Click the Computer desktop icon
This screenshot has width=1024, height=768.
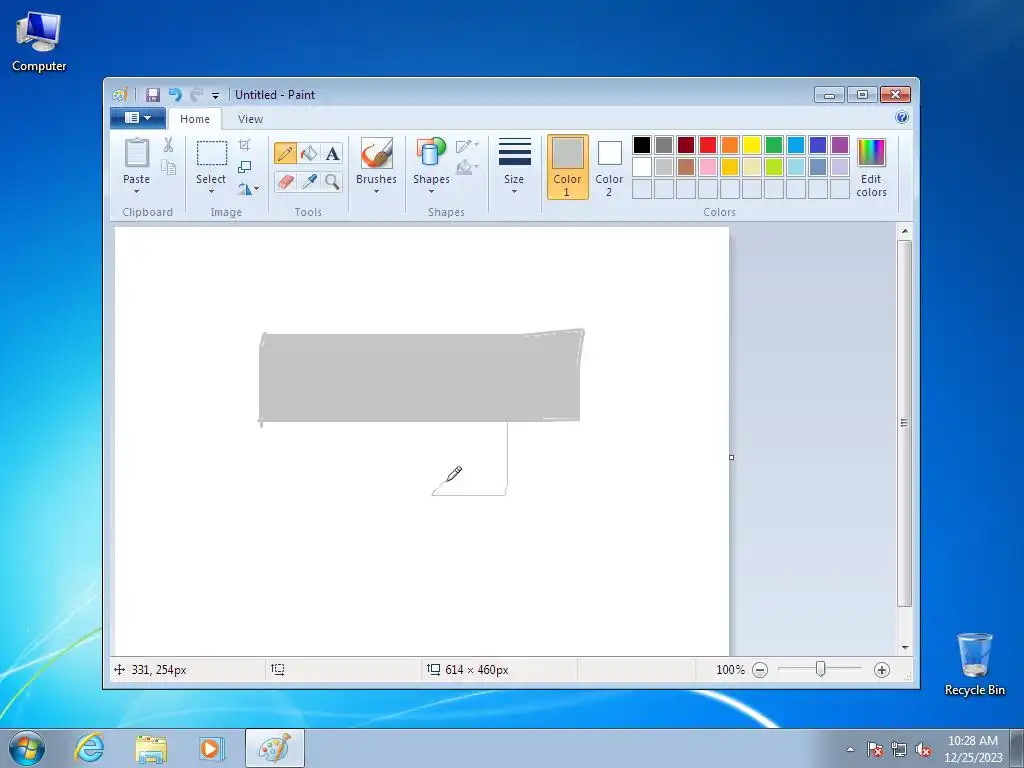click(39, 41)
